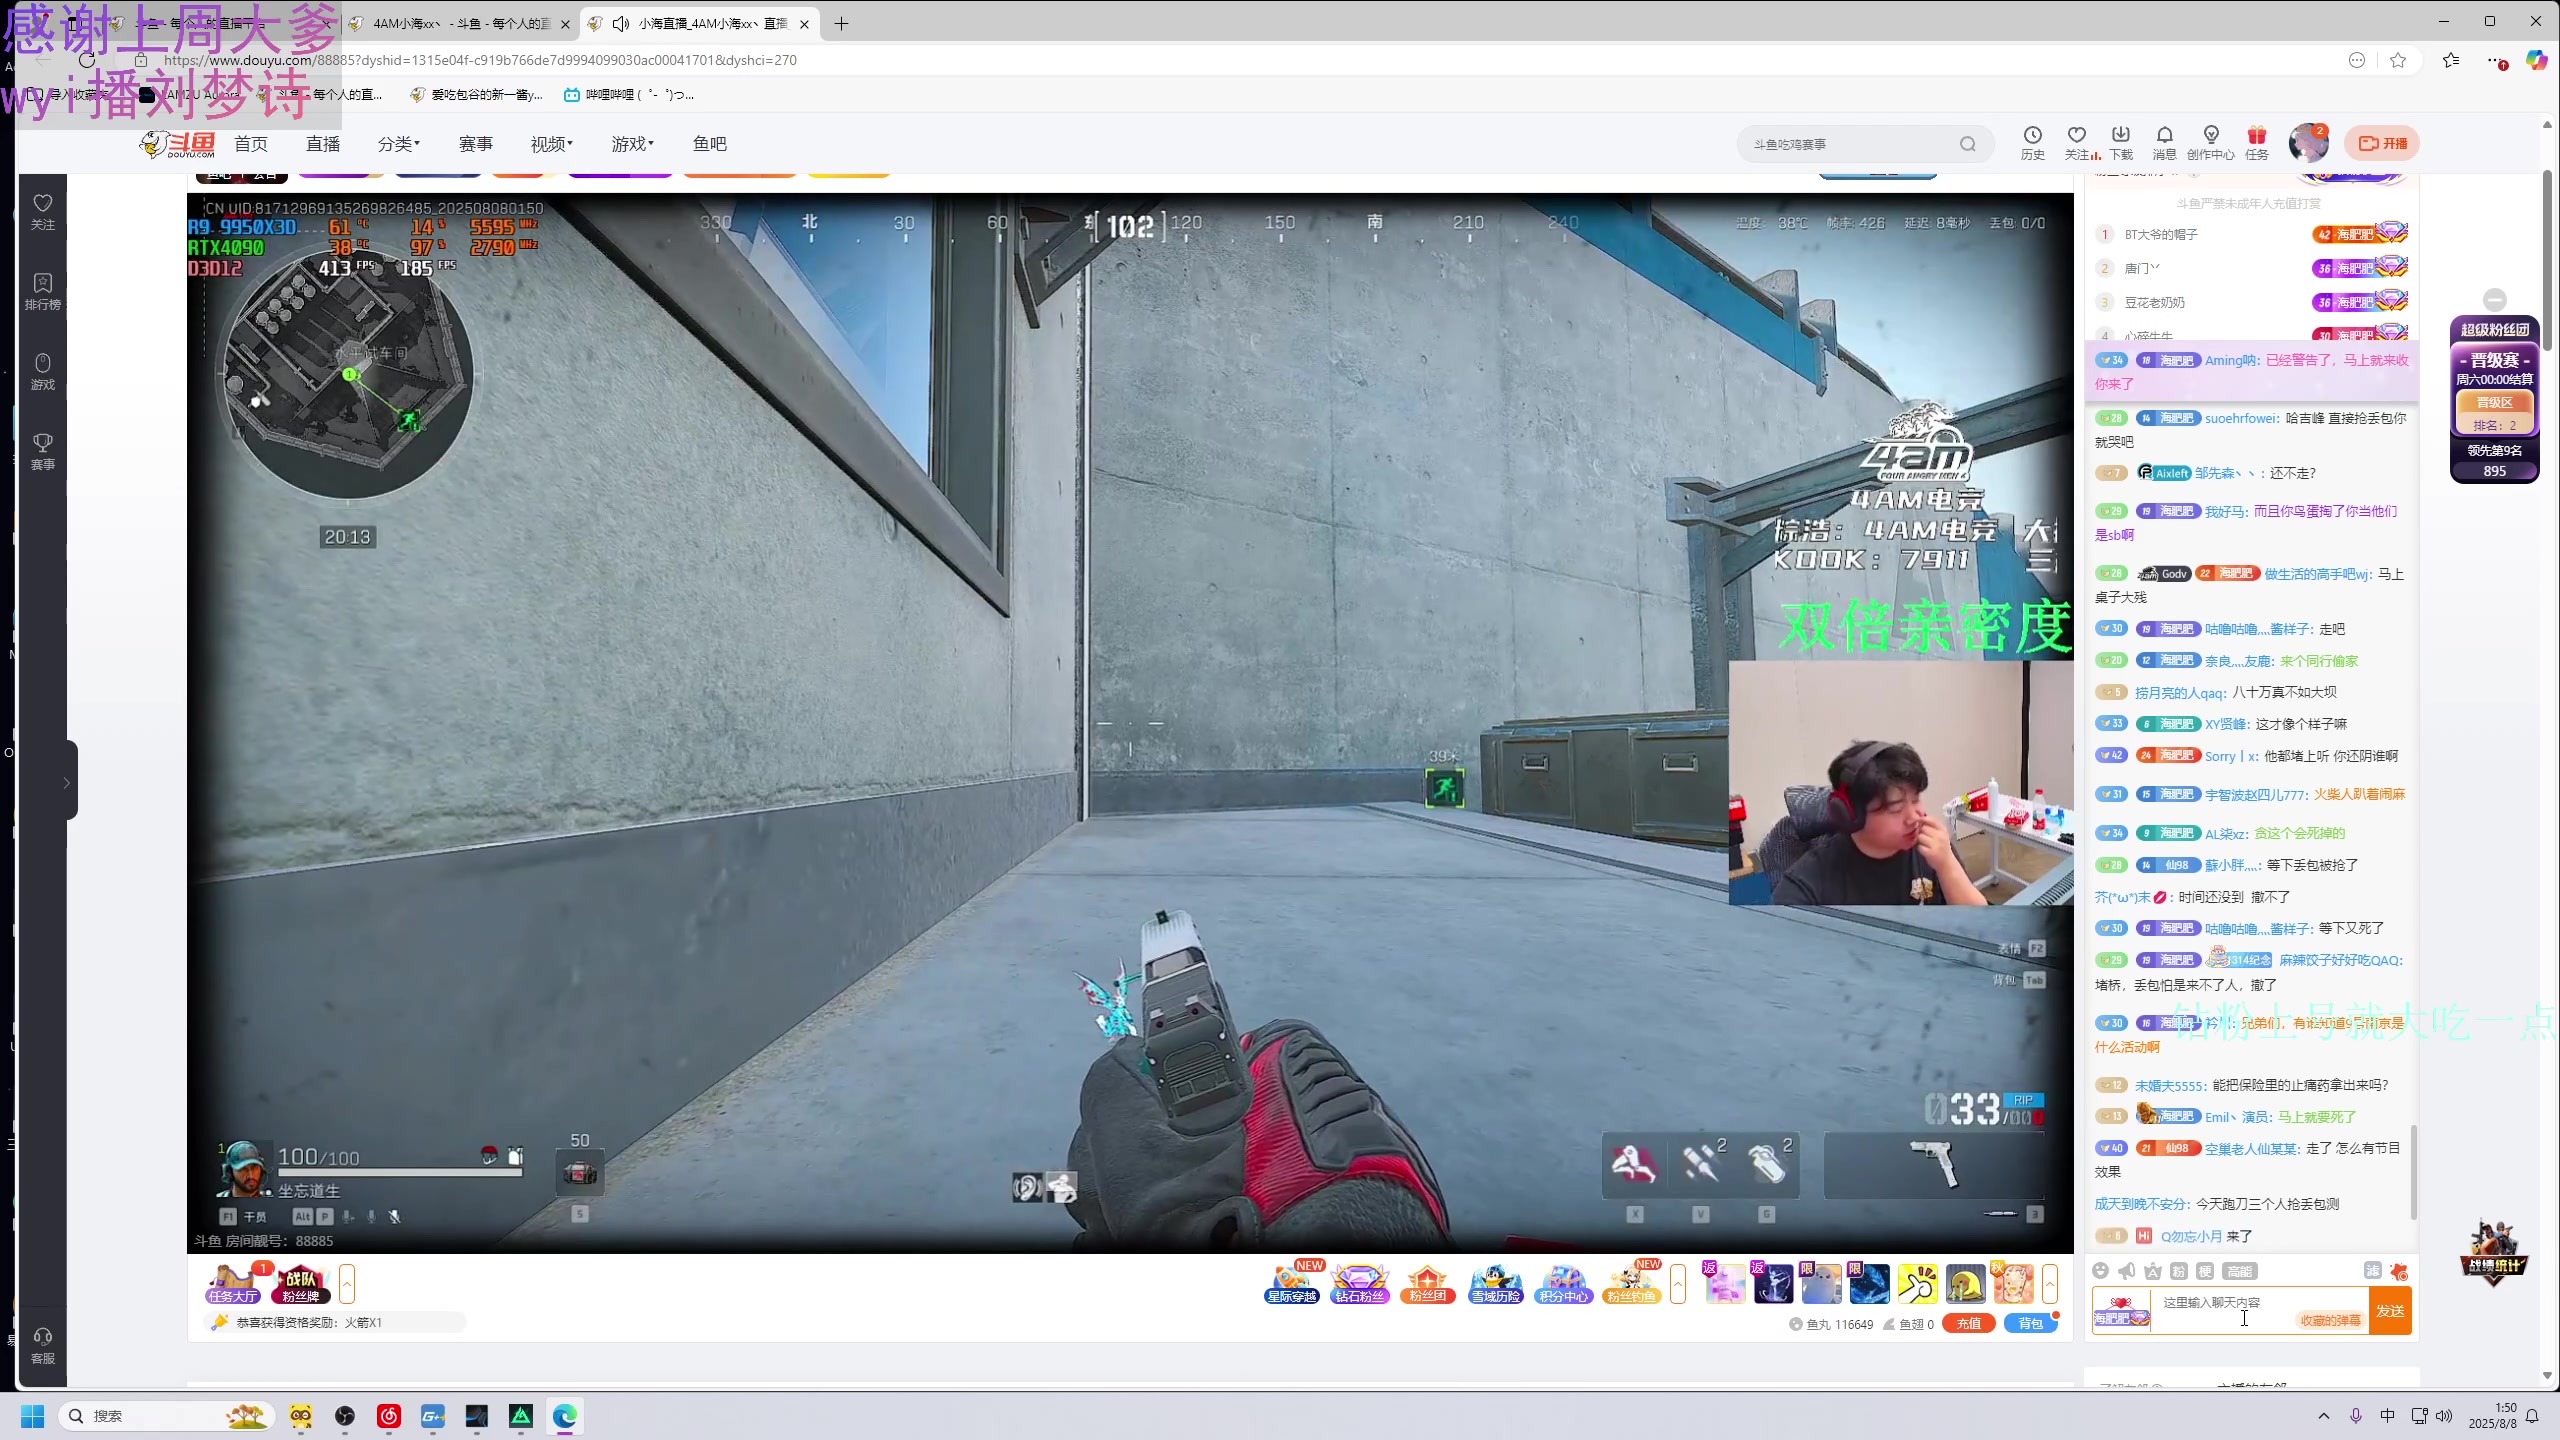Open the 任务大厅 icon below the video
This screenshot has width=2560, height=1440.
tap(234, 1284)
